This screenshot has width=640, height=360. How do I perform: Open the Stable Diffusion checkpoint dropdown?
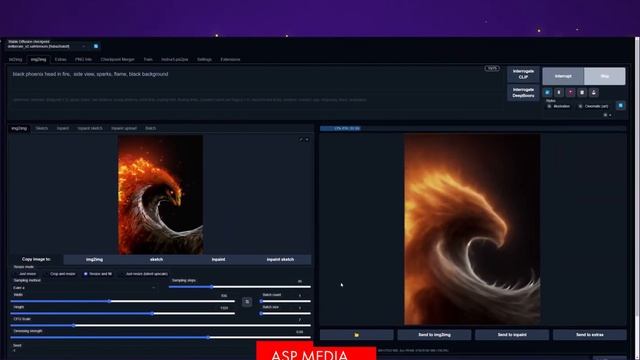pyautogui.click(x=47, y=46)
